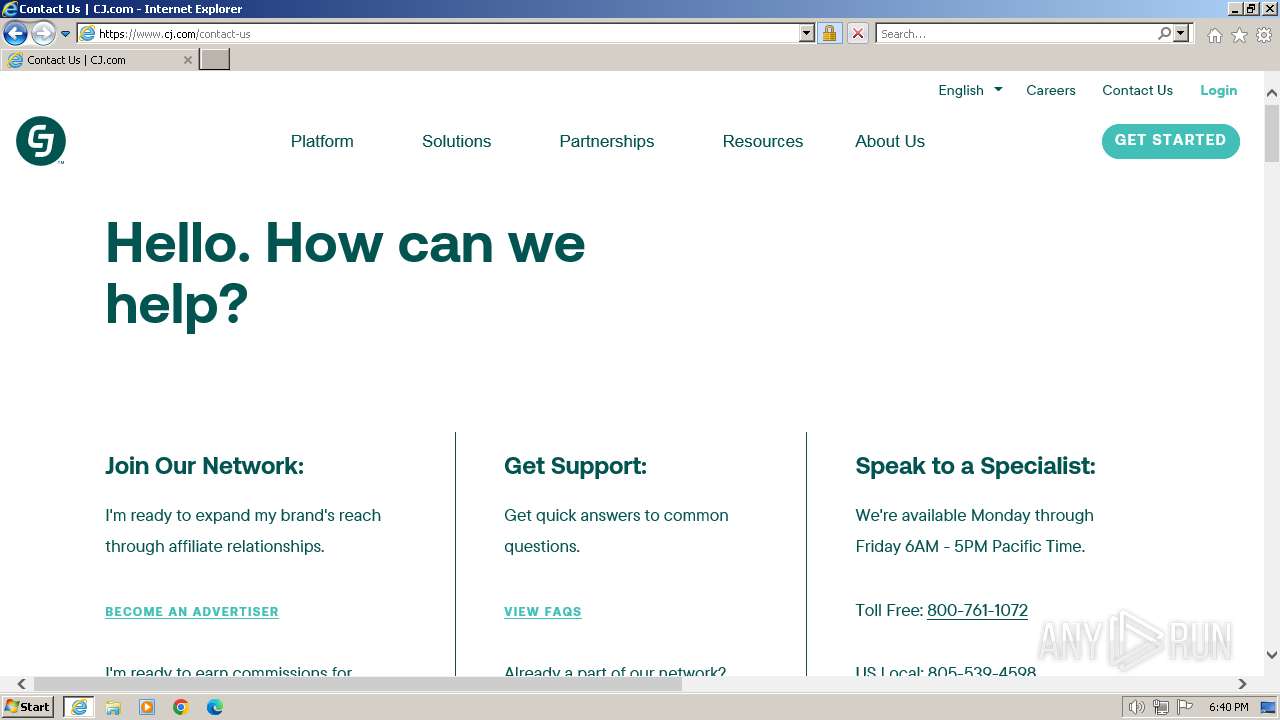This screenshot has width=1280, height=720.
Task: Open the Resources menu
Action: click(763, 141)
